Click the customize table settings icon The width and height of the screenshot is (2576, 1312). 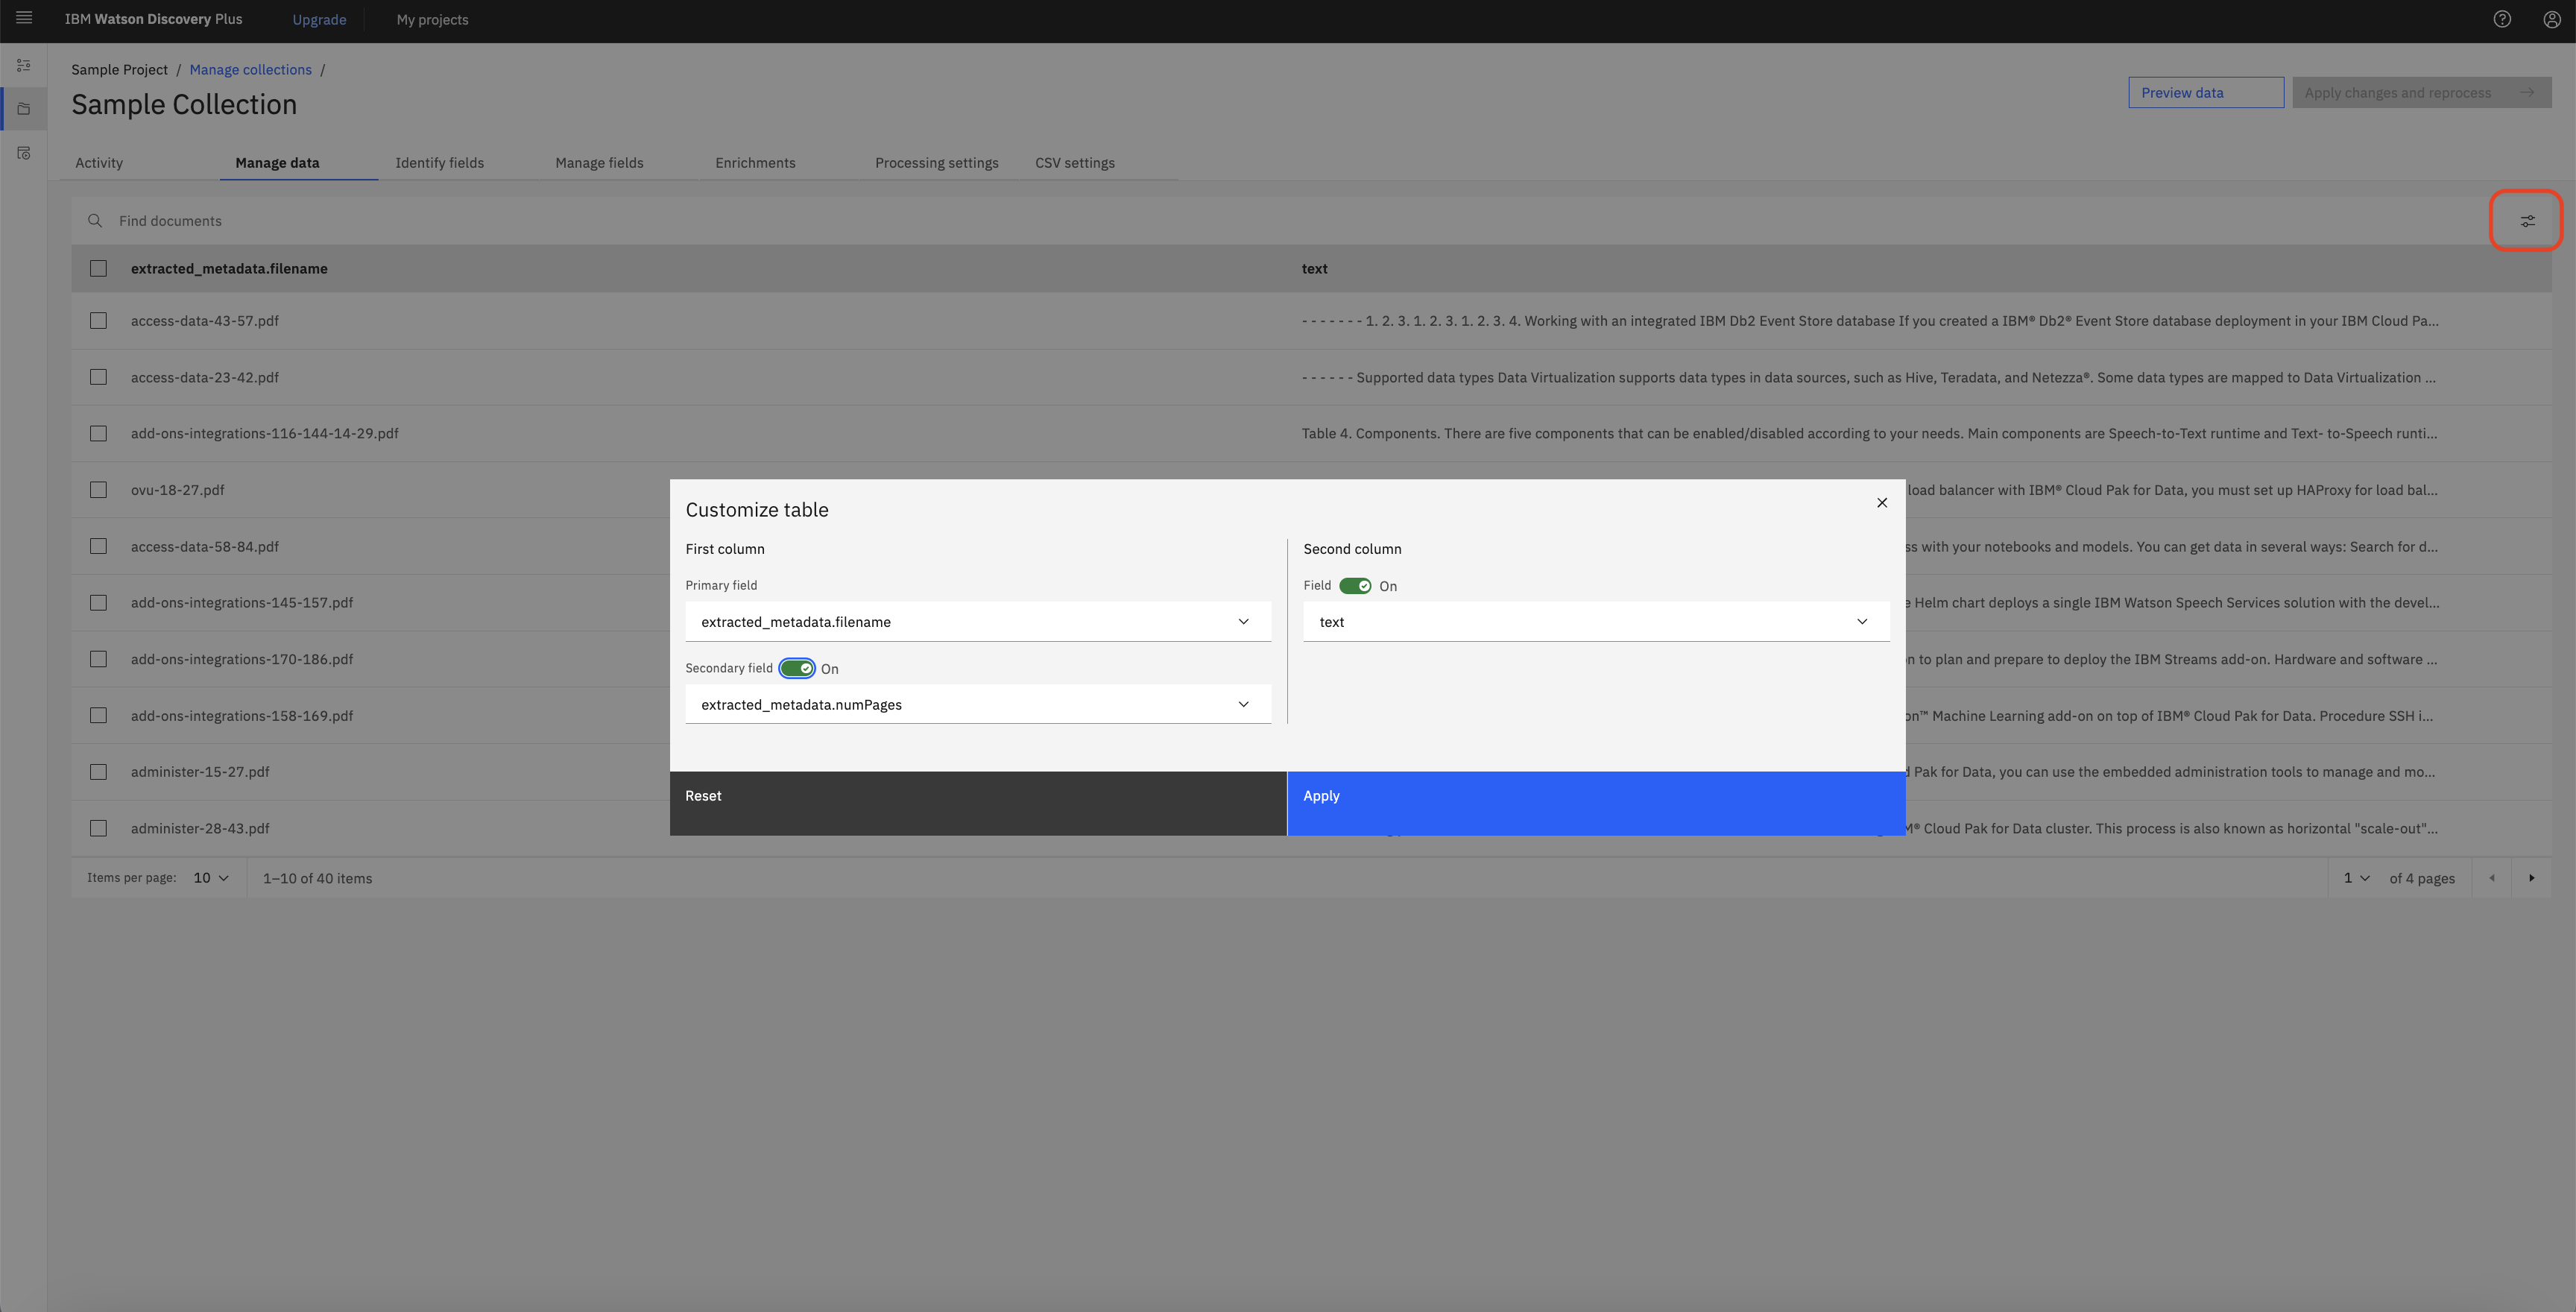(x=2527, y=221)
